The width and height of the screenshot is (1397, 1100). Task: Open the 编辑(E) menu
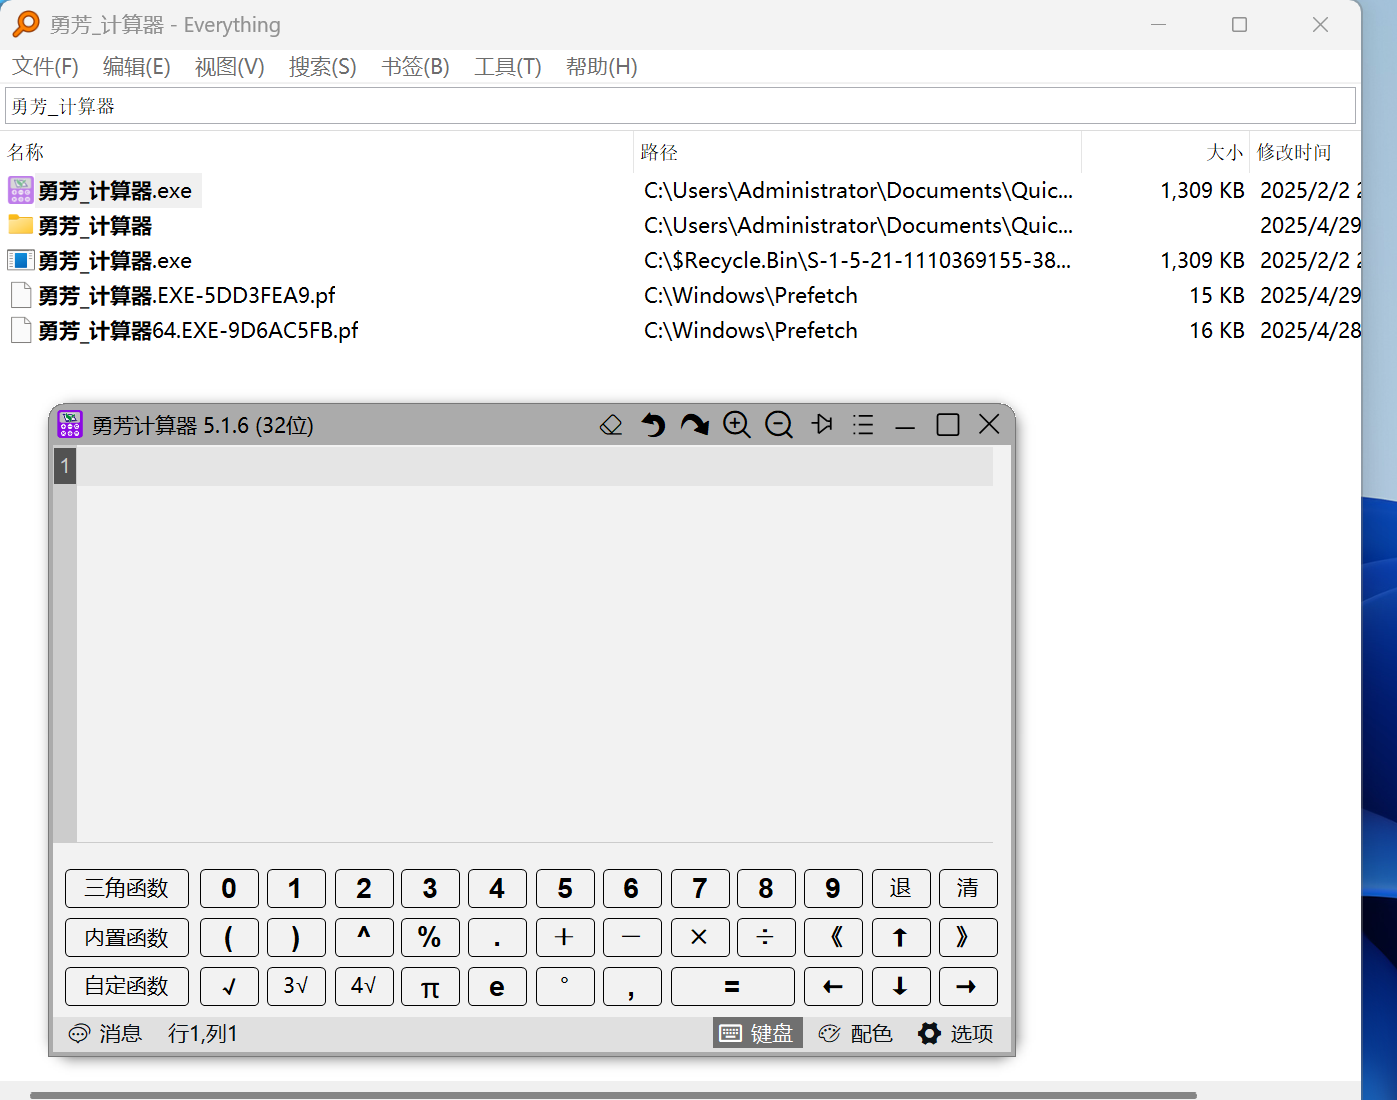[137, 67]
